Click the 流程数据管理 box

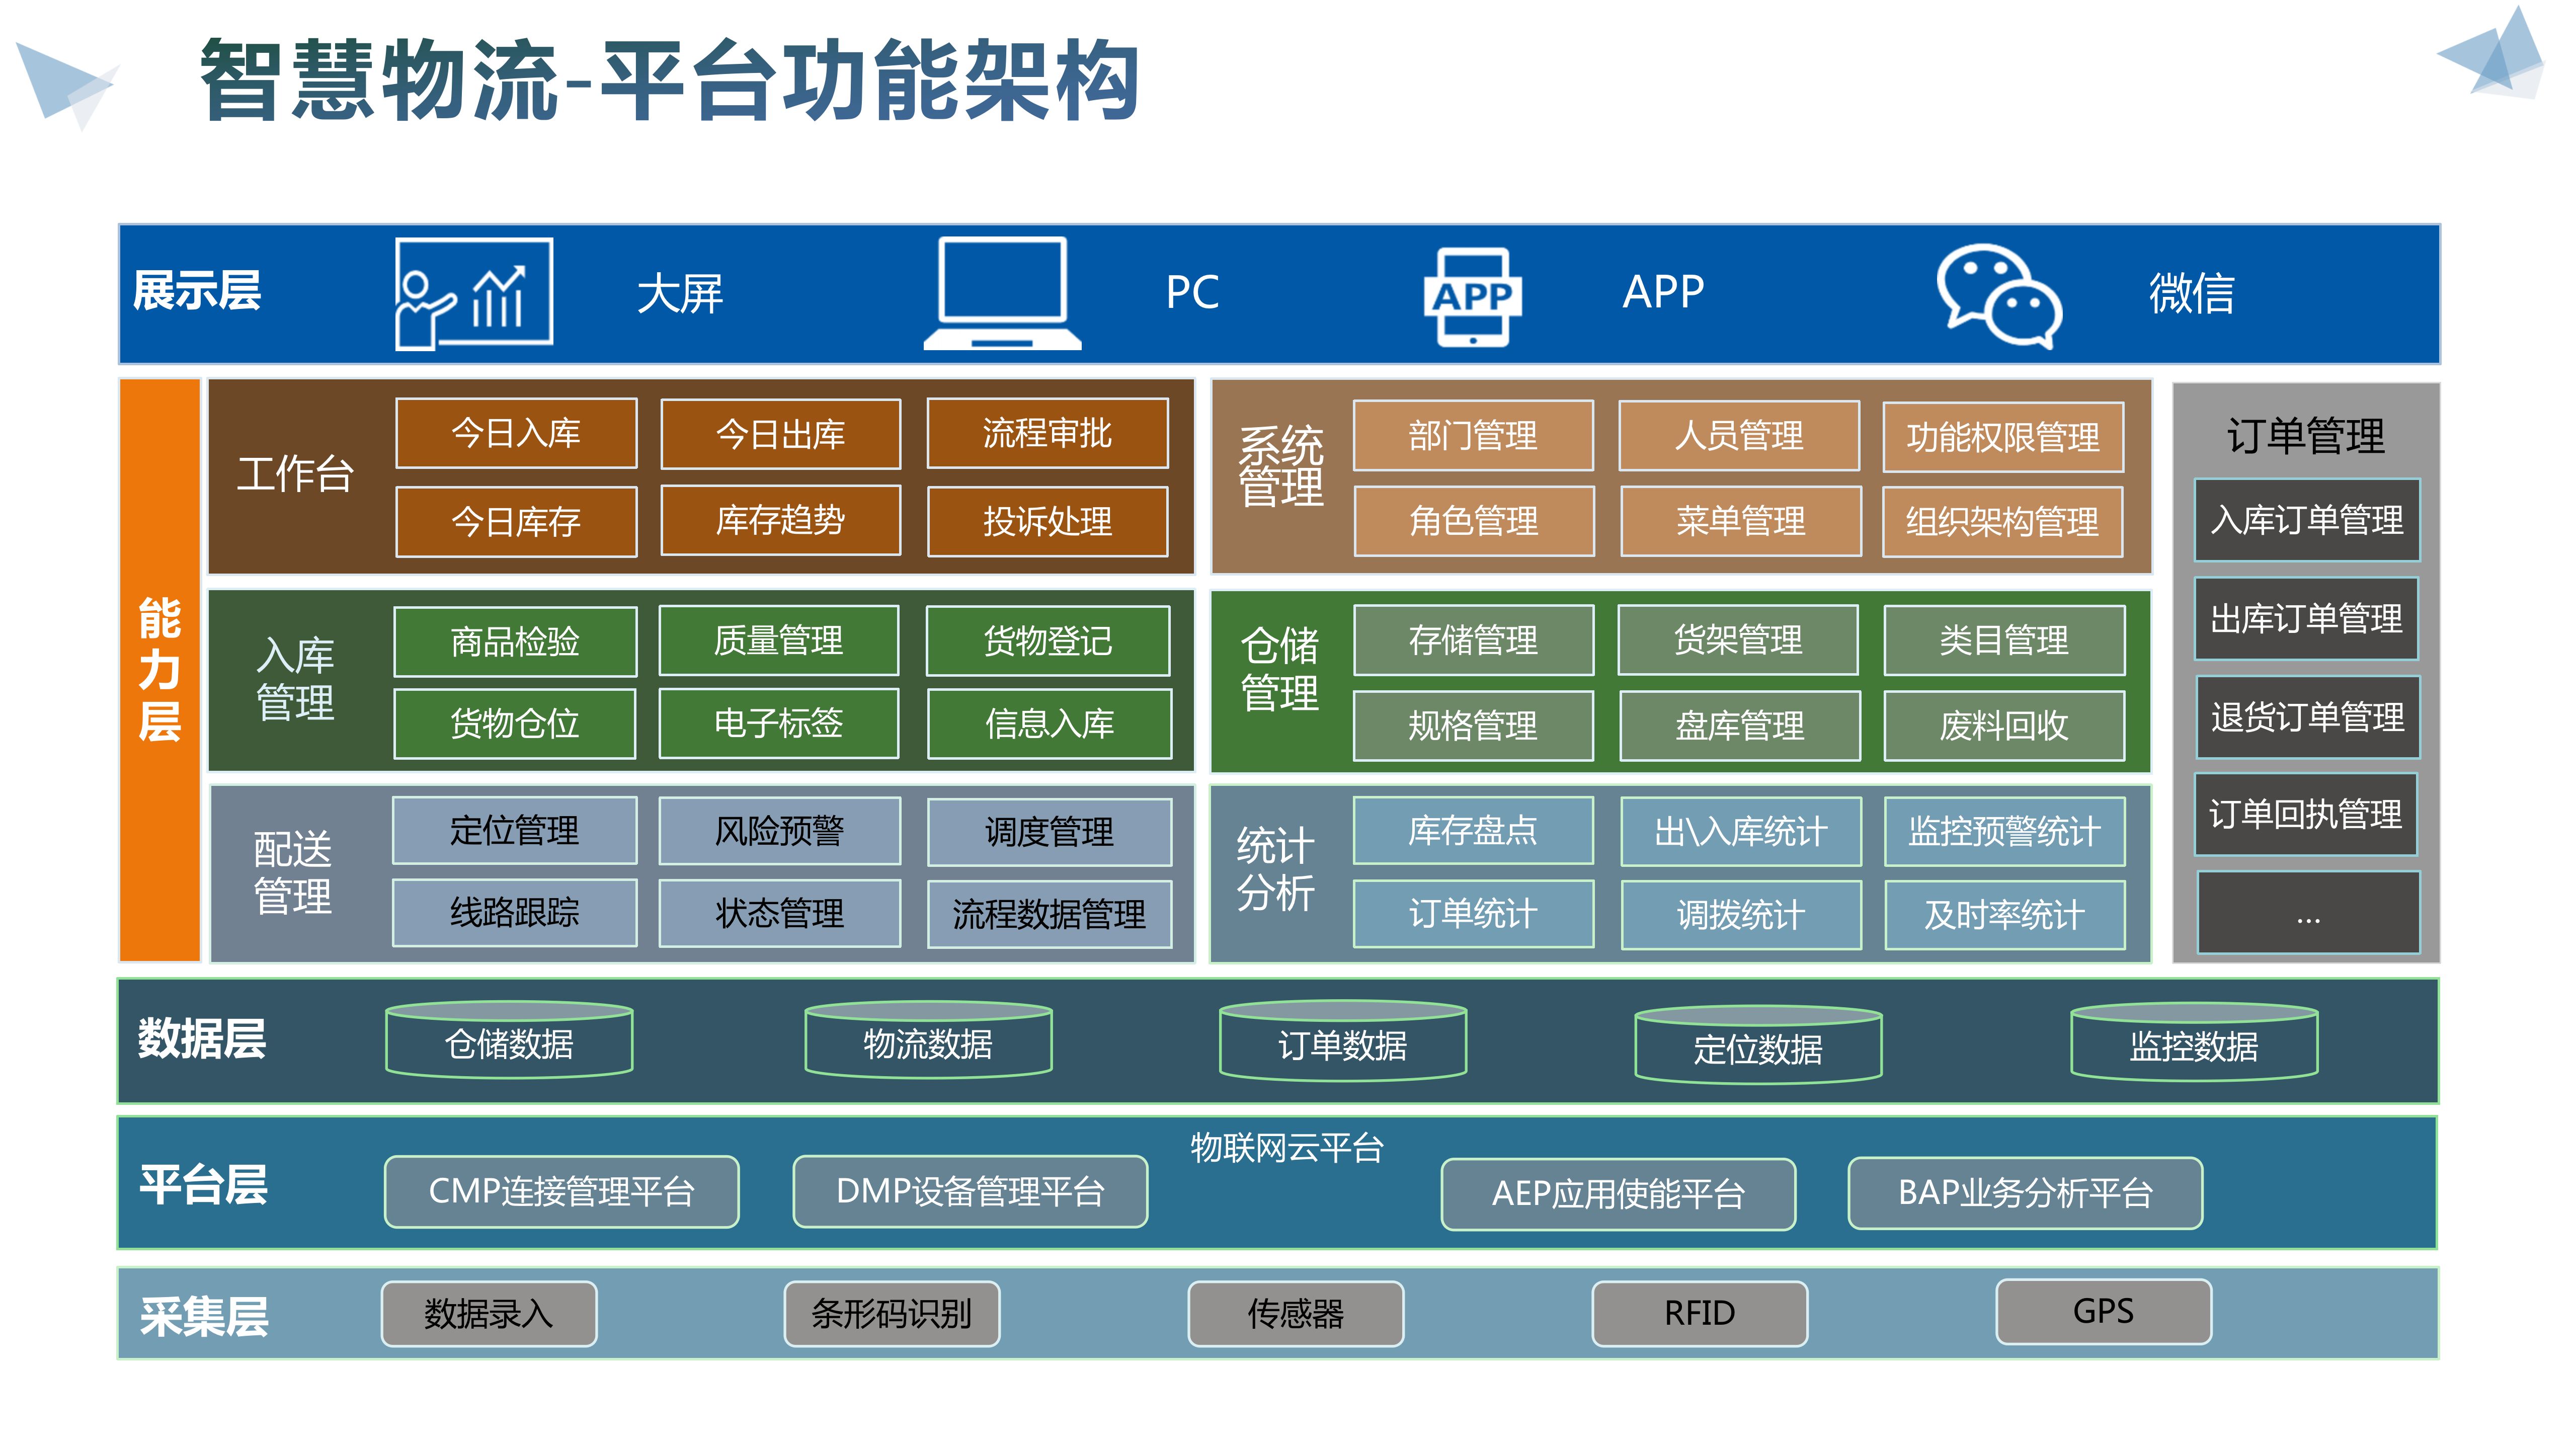coord(1049,914)
